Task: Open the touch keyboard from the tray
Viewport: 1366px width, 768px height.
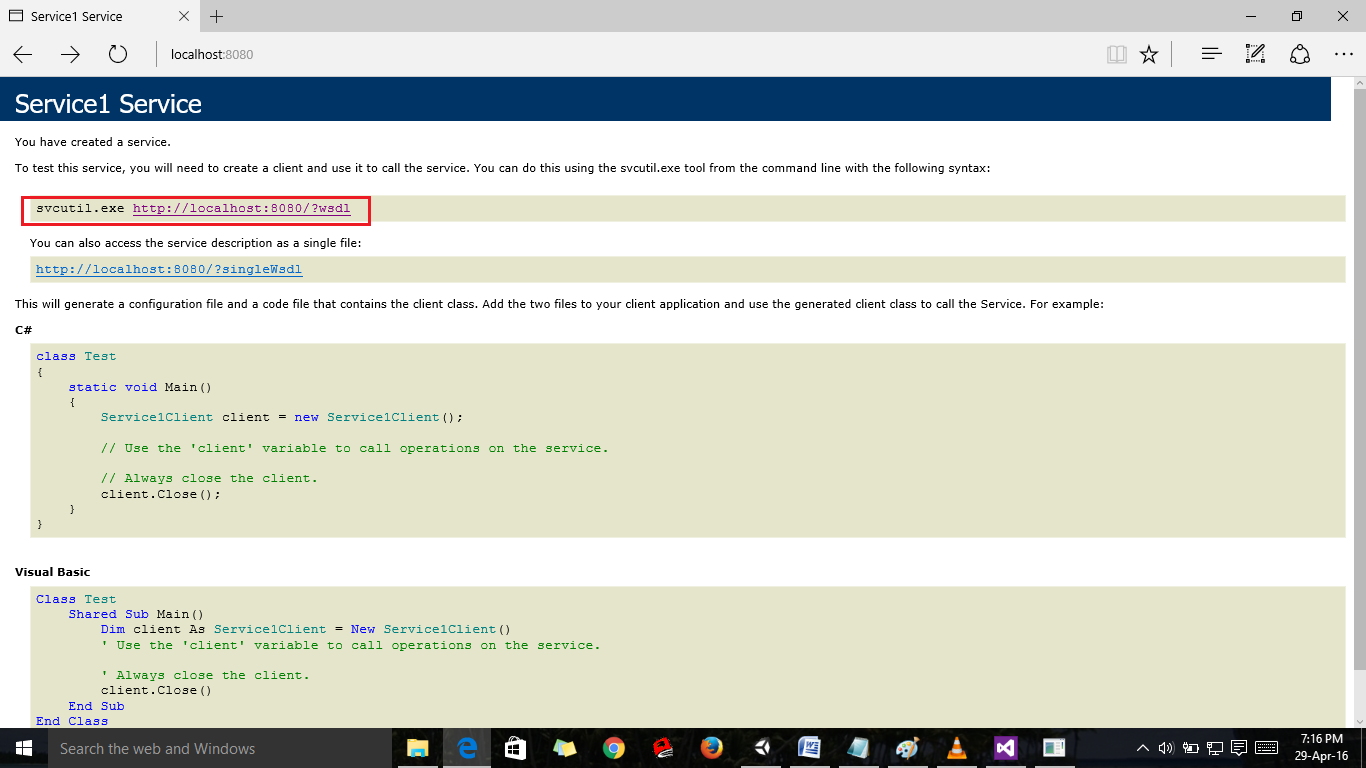Action: pos(1266,748)
